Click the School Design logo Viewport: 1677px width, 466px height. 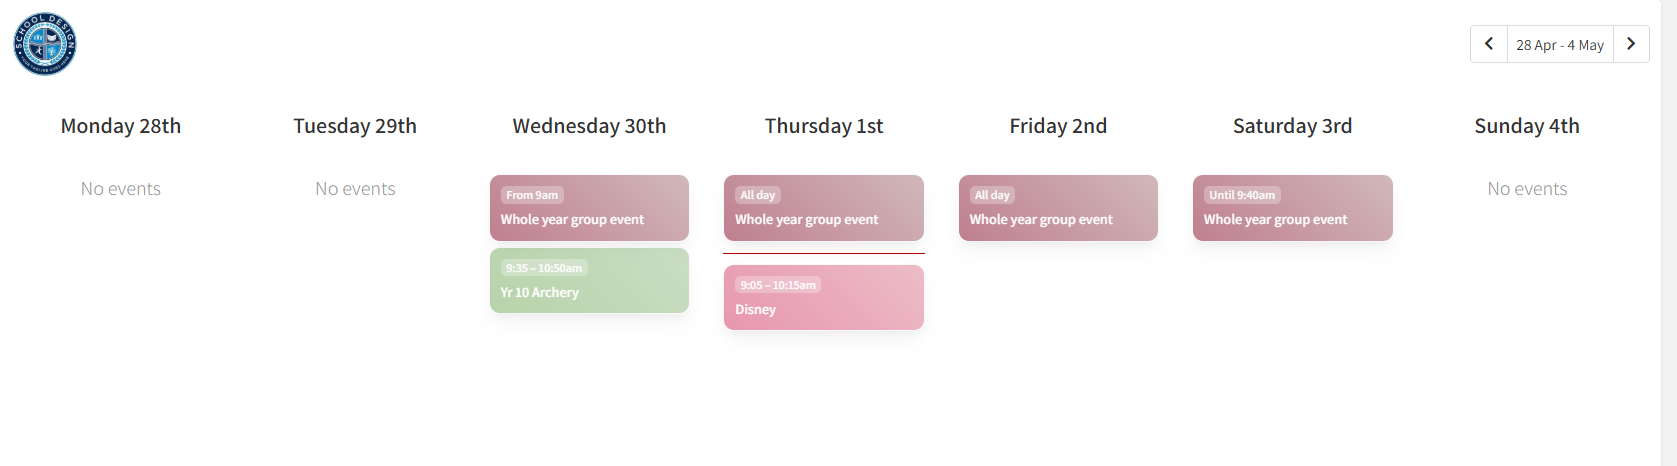click(x=45, y=44)
